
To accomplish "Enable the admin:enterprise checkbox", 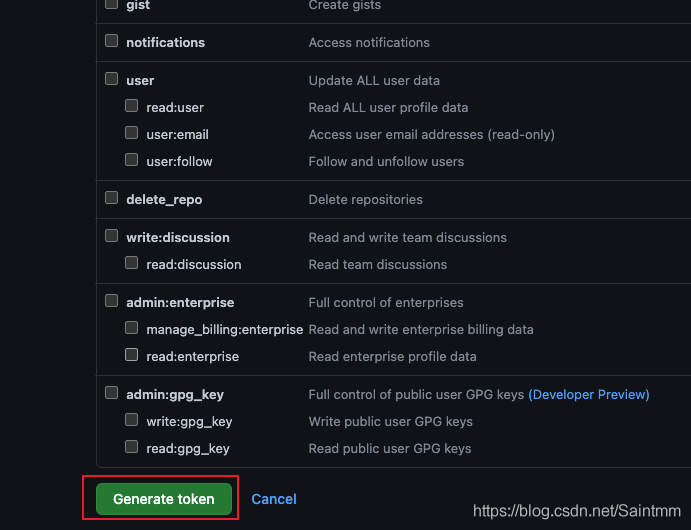I will point(112,301).
